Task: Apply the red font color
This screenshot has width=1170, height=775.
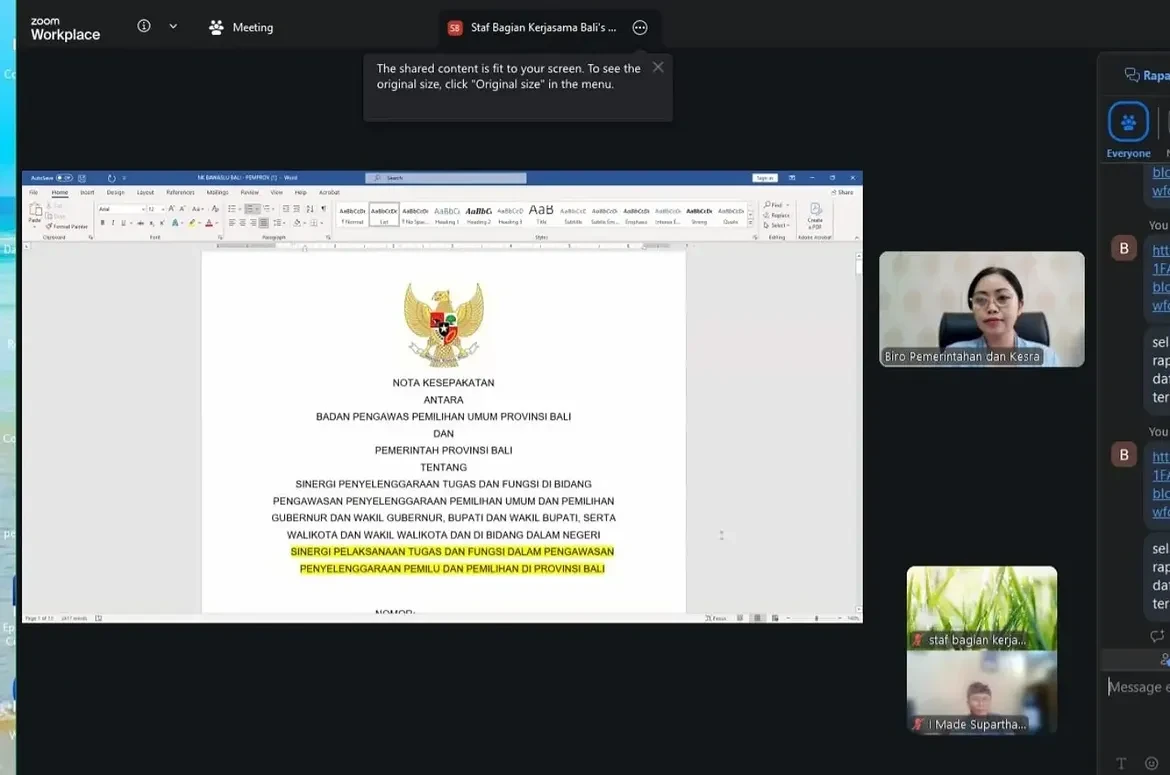Action: coord(209,223)
